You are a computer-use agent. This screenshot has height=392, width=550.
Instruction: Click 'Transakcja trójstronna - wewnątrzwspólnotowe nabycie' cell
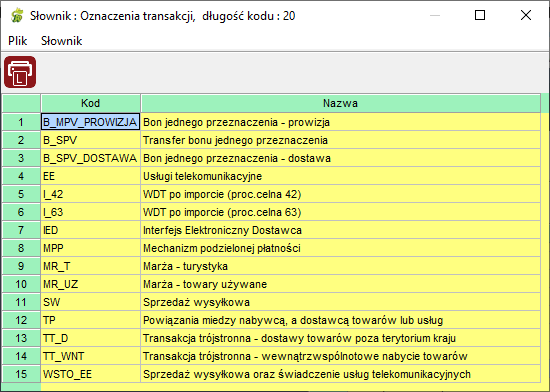click(340, 356)
